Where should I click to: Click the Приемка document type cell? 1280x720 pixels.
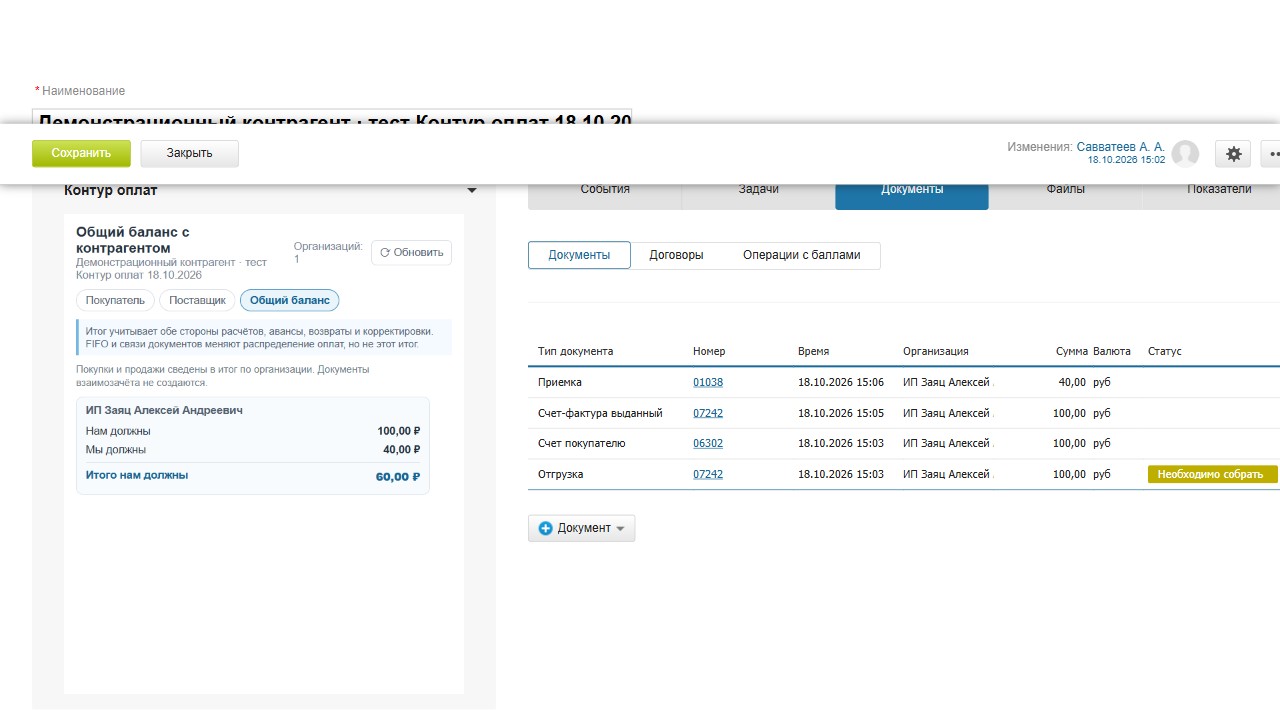(560, 383)
